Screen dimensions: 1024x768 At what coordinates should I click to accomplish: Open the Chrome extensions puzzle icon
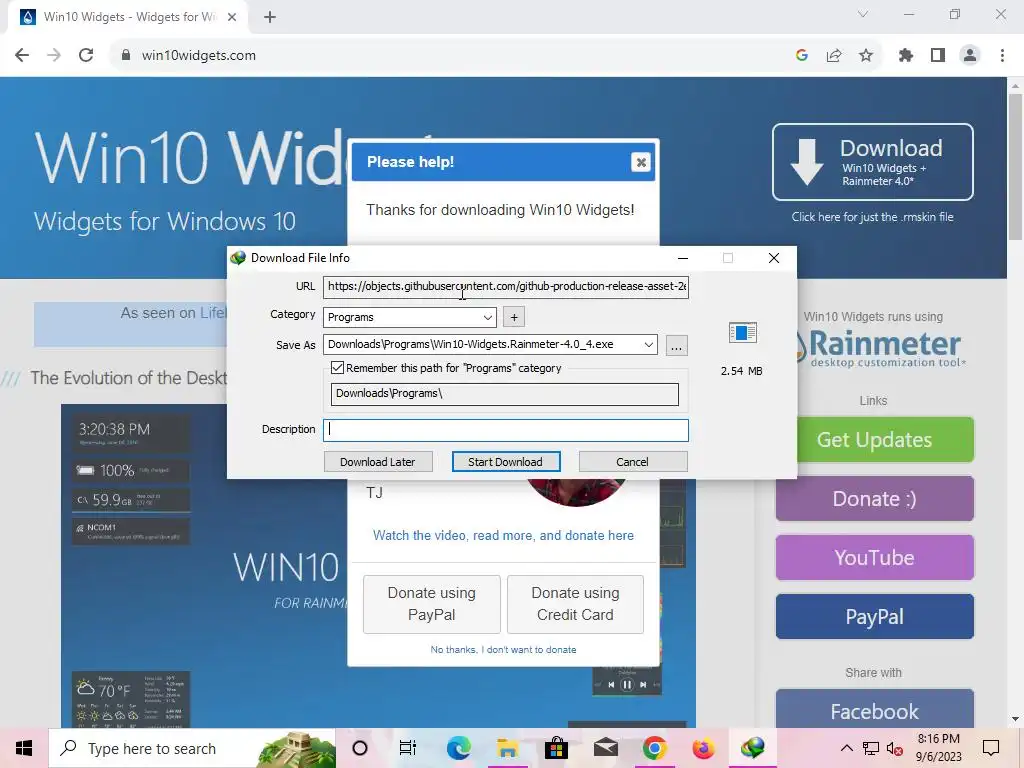coord(906,56)
